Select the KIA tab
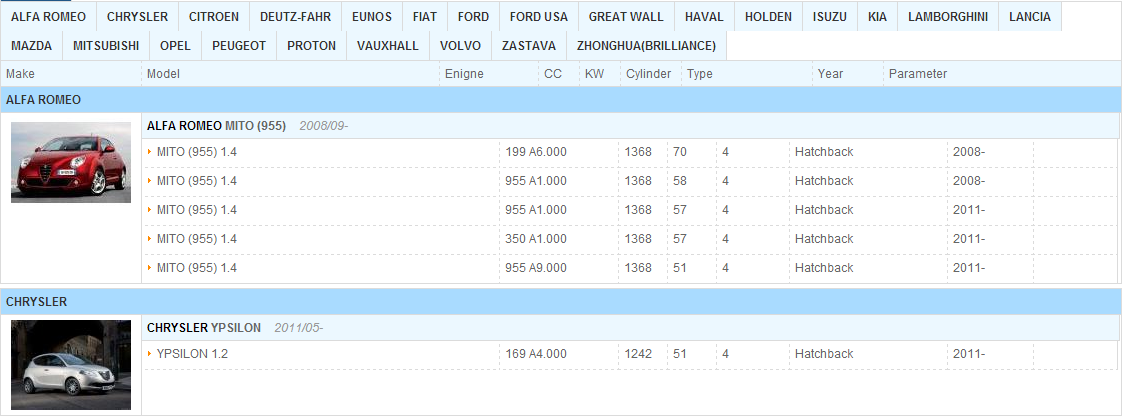Screen dimensions: 1124x419 click(x=877, y=16)
